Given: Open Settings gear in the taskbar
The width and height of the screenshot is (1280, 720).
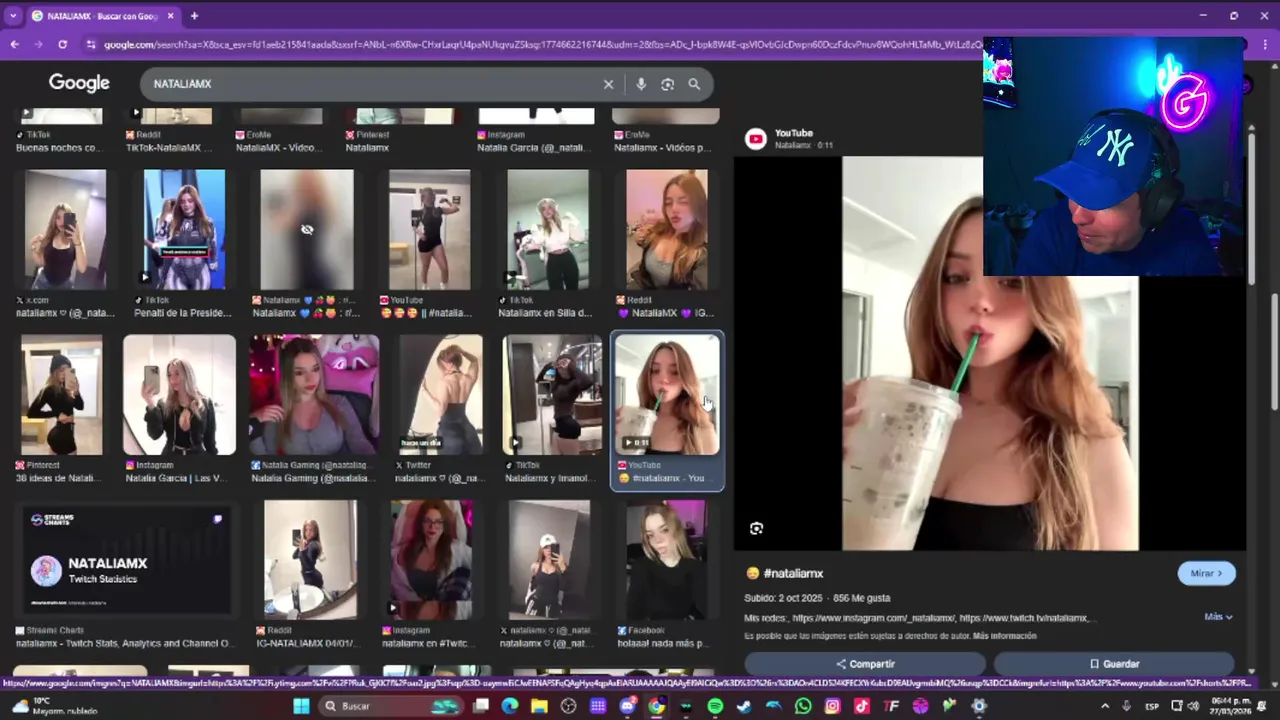Looking at the screenshot, I should pyautogui.click(x=978, y=706).
